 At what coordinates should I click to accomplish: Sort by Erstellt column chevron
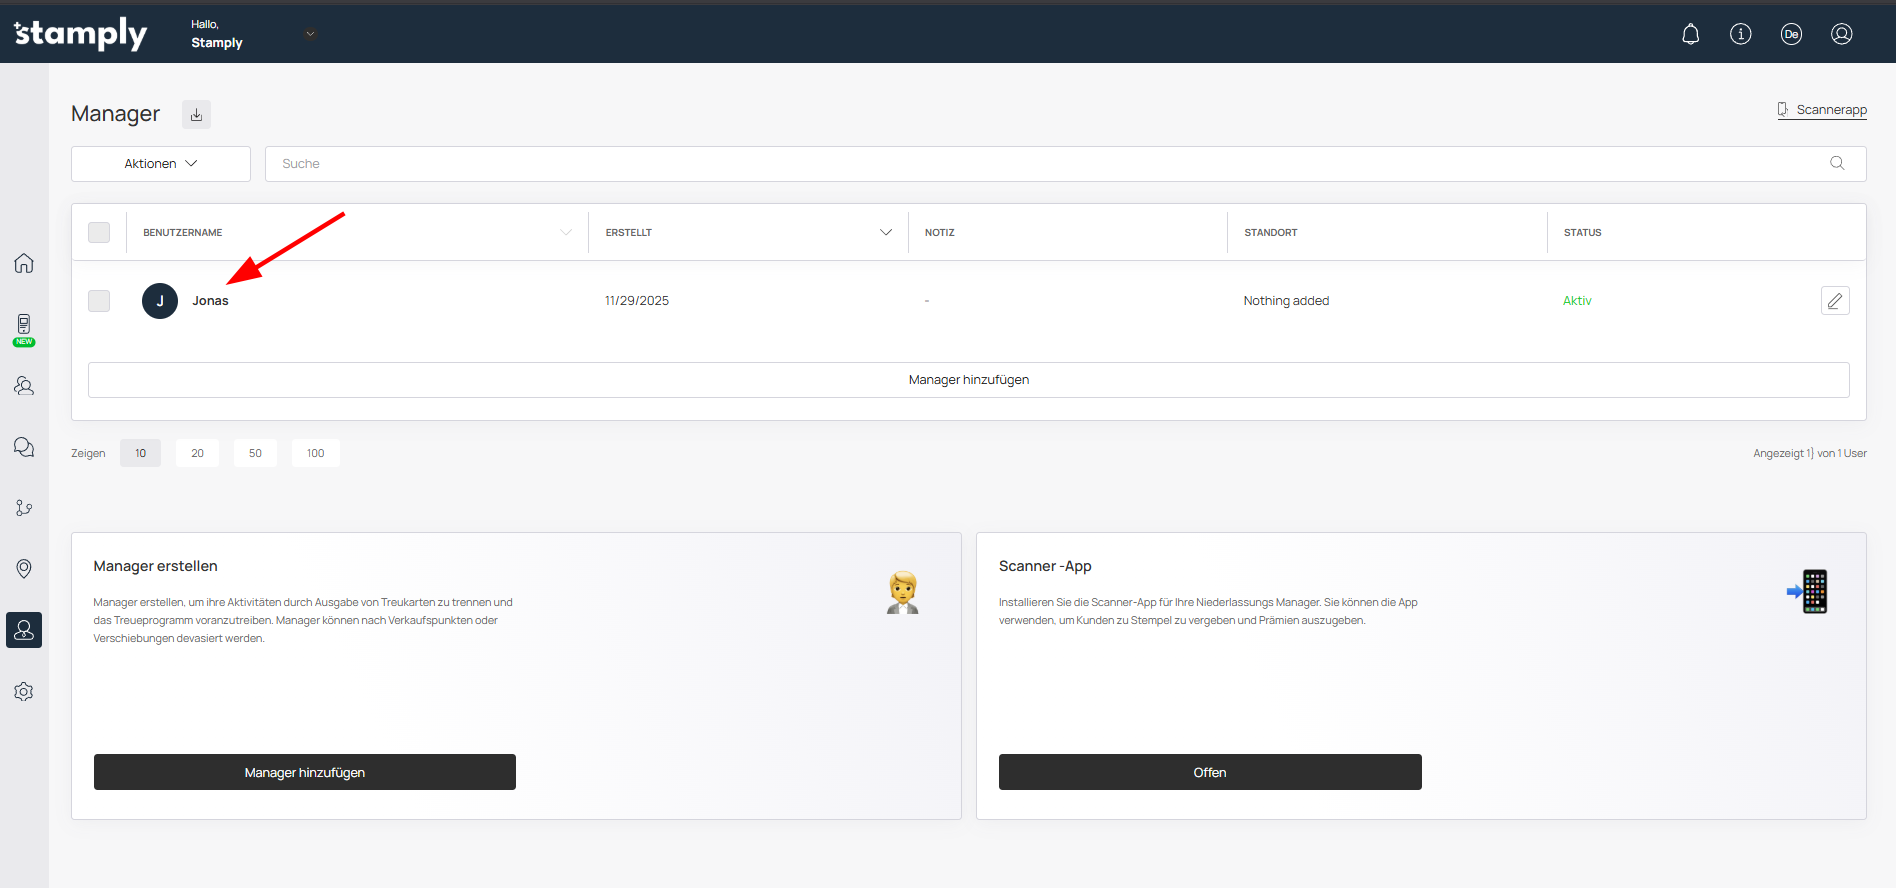coord(885,233)
